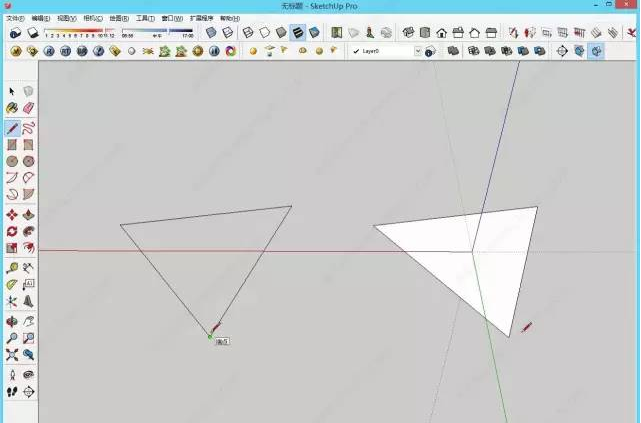Open the 编辑(E) menu
641x423 pixels.
point(41,18)
